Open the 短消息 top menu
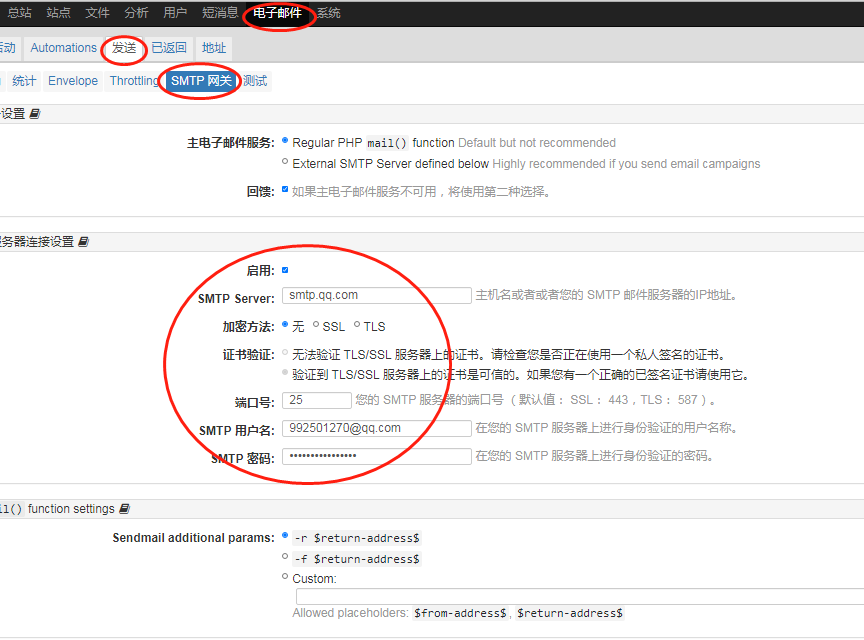Screen dimensions: 864x640 tap(220, 13)
